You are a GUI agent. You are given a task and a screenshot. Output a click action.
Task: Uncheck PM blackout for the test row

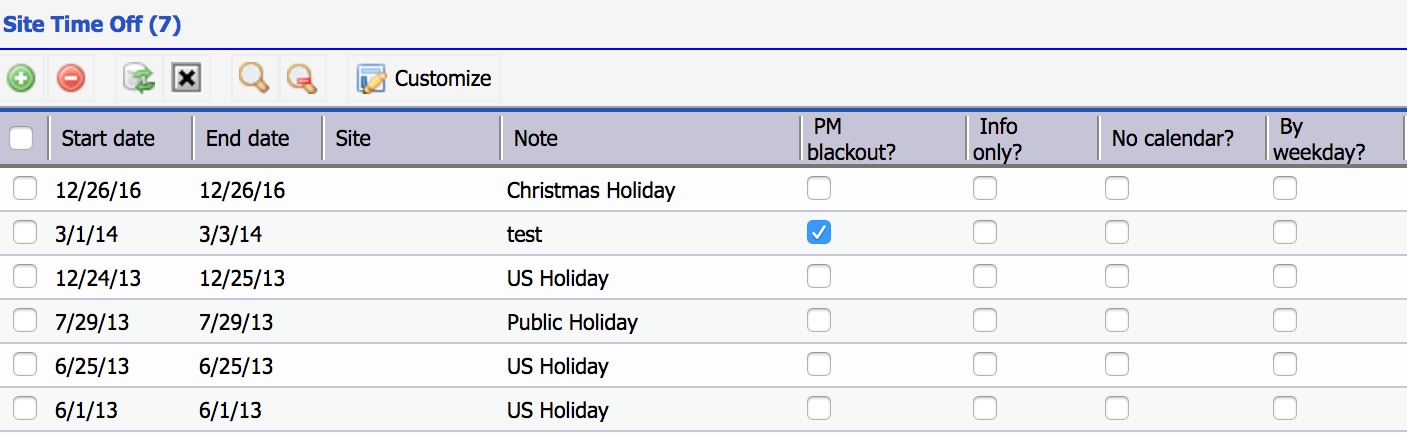(x=819, y=233)
